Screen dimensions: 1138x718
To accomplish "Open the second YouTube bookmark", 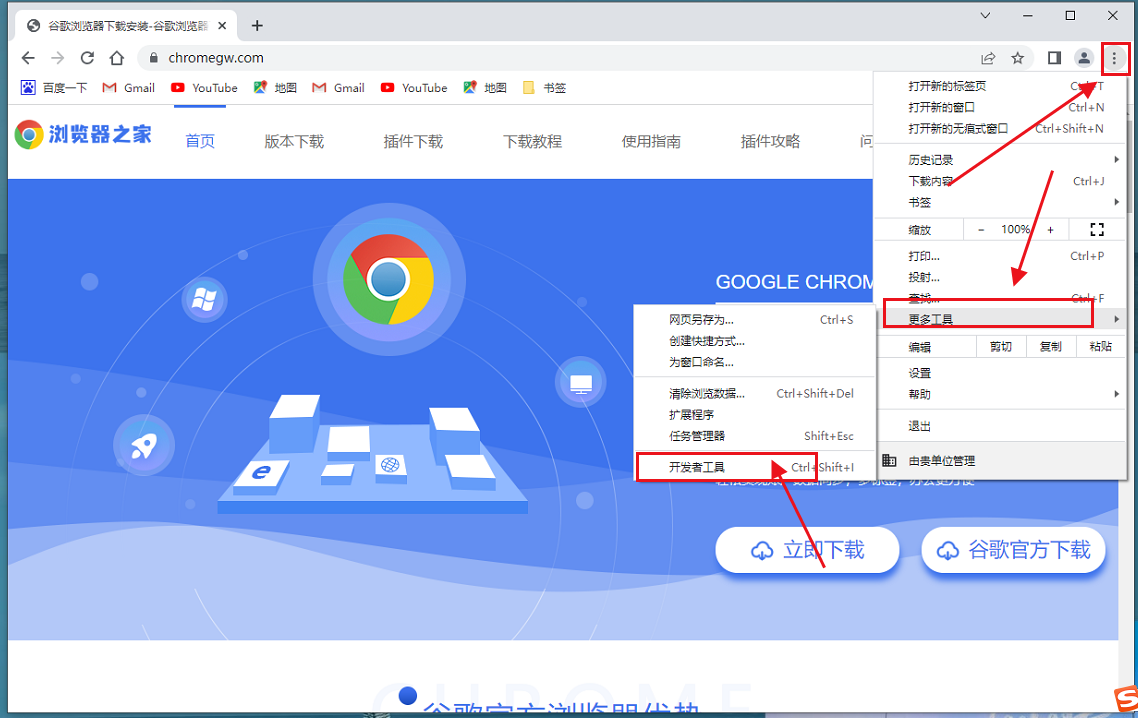I will pos(414,88).
